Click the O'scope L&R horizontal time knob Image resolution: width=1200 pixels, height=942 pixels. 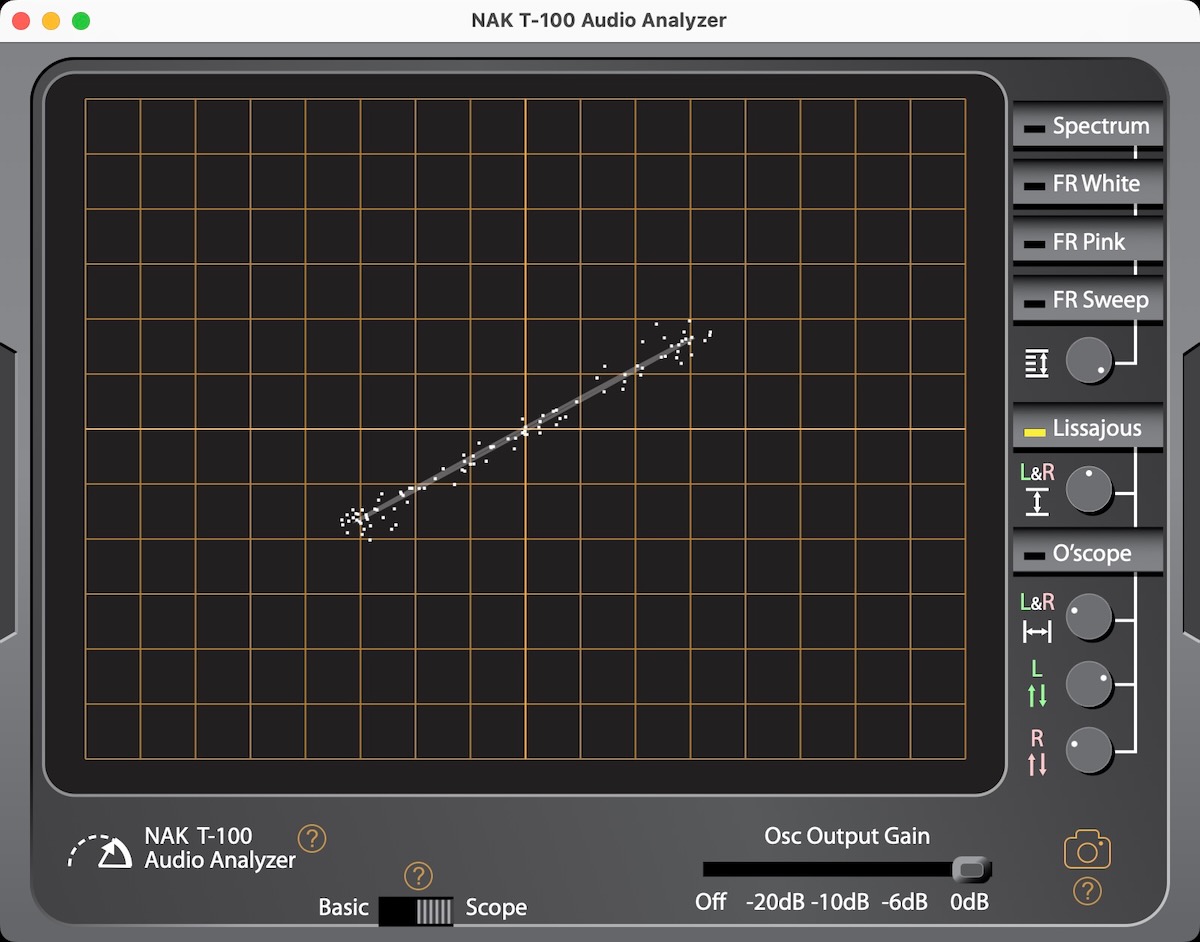tap(1089, 617)
